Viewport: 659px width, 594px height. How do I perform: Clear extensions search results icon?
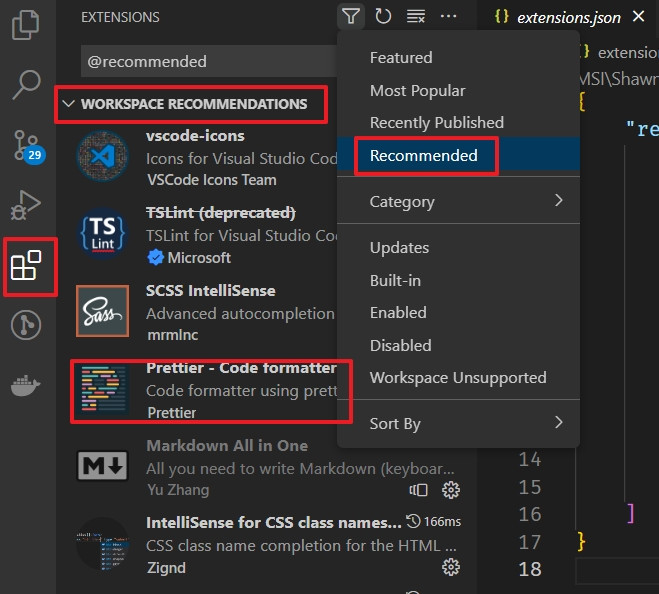pyautogui.click(x=416, y=17)
